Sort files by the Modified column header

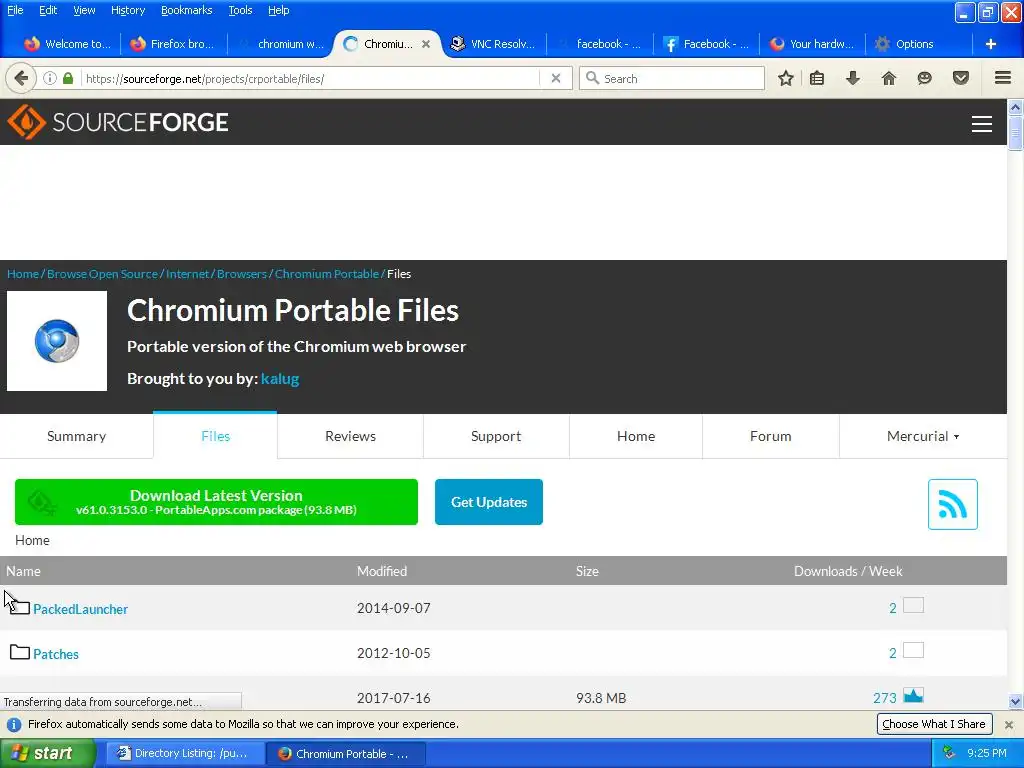(x=382, y=571)
